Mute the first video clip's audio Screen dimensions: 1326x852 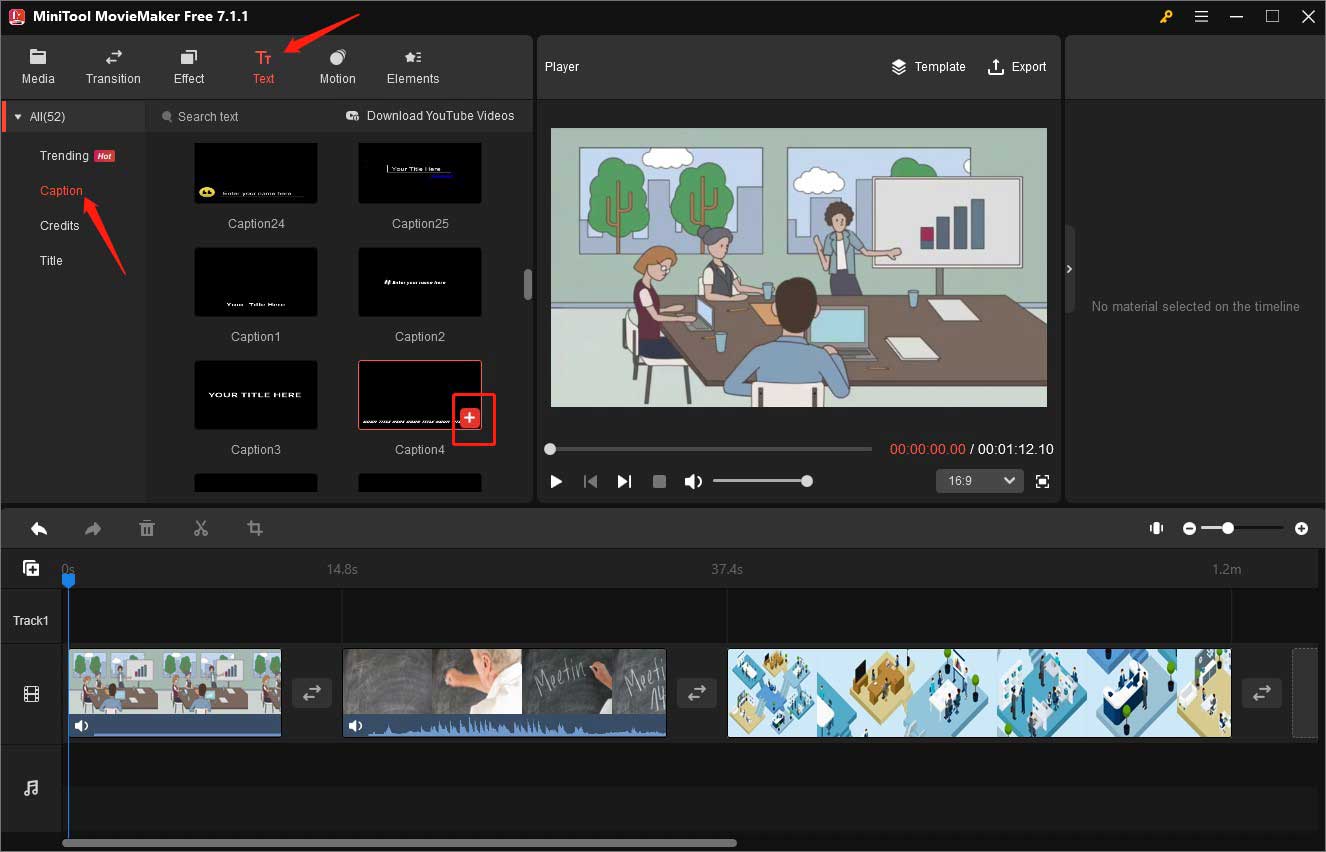(81, 725)
